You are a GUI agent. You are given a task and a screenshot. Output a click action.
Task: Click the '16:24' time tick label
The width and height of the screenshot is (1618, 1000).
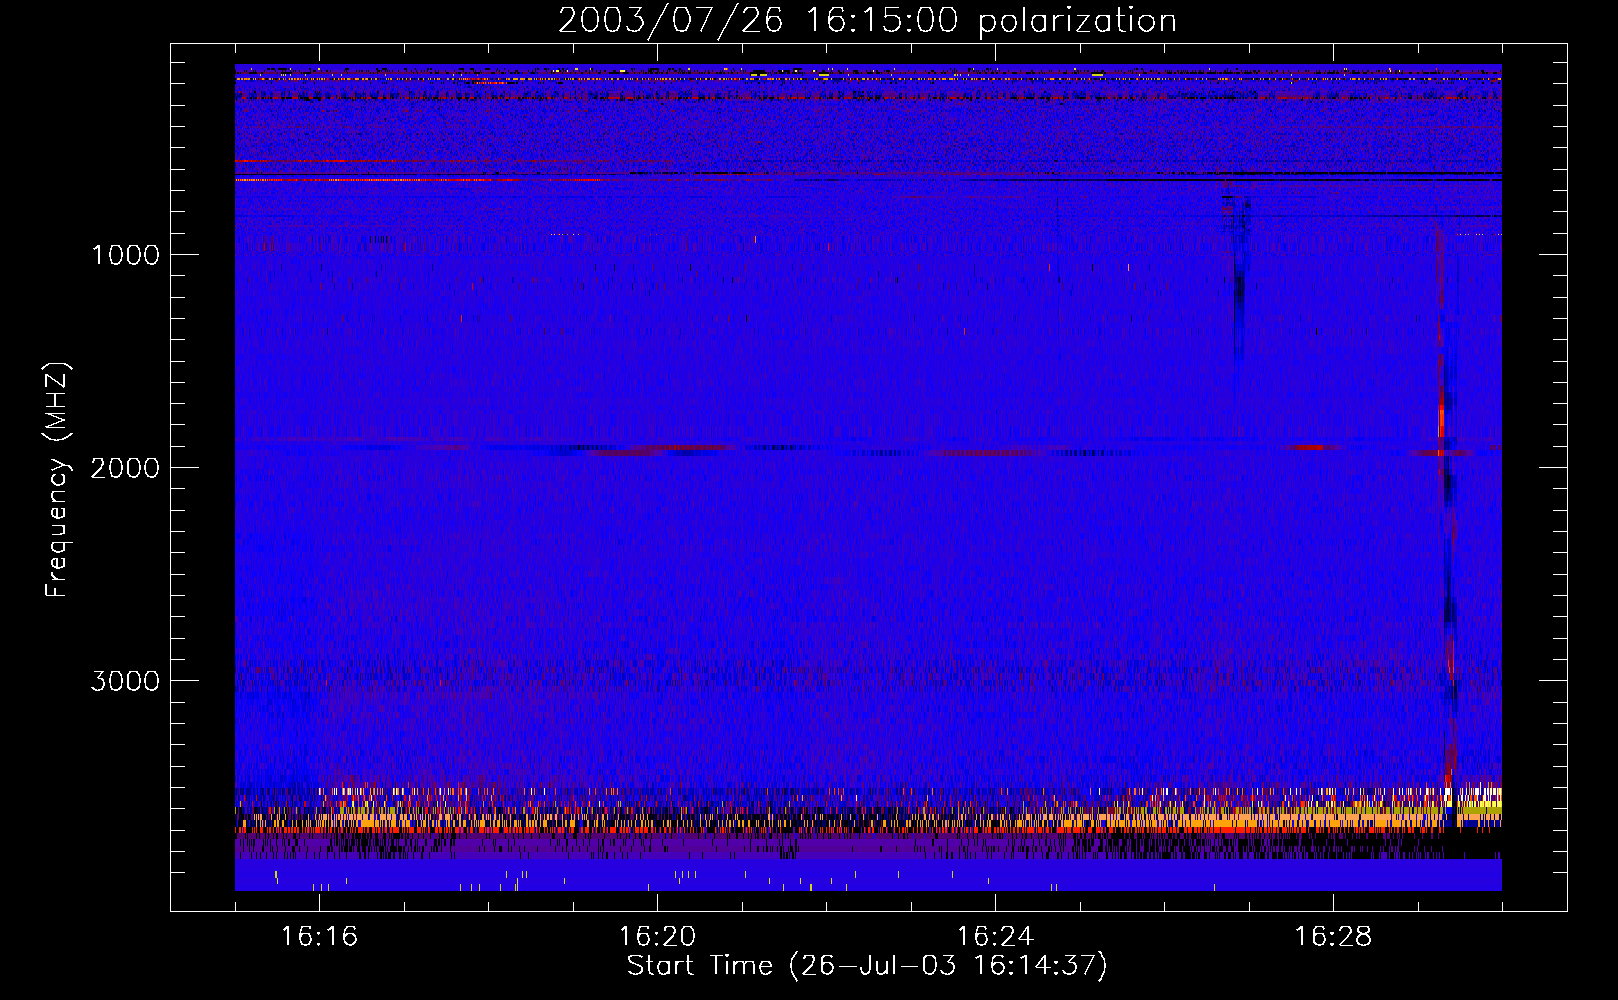(x=995, y=937)
